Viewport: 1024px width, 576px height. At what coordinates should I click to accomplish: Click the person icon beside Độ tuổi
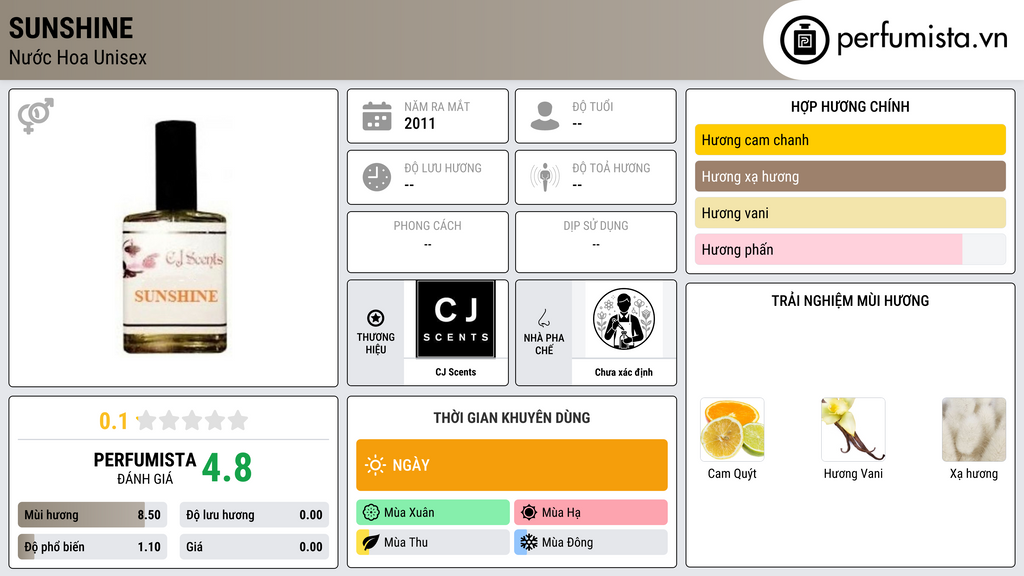click(x=545, y=116)
